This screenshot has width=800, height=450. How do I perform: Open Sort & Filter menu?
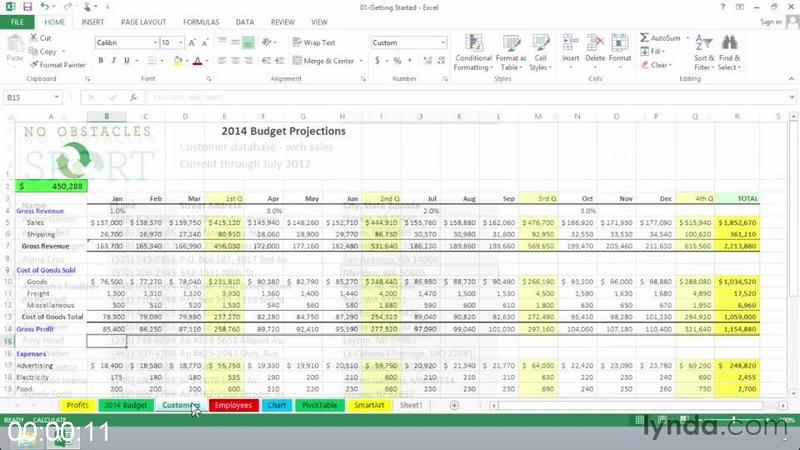coord(704,53)
